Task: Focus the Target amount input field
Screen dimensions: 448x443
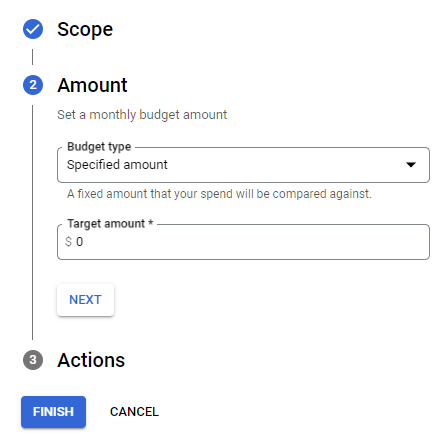Action: 243,242
